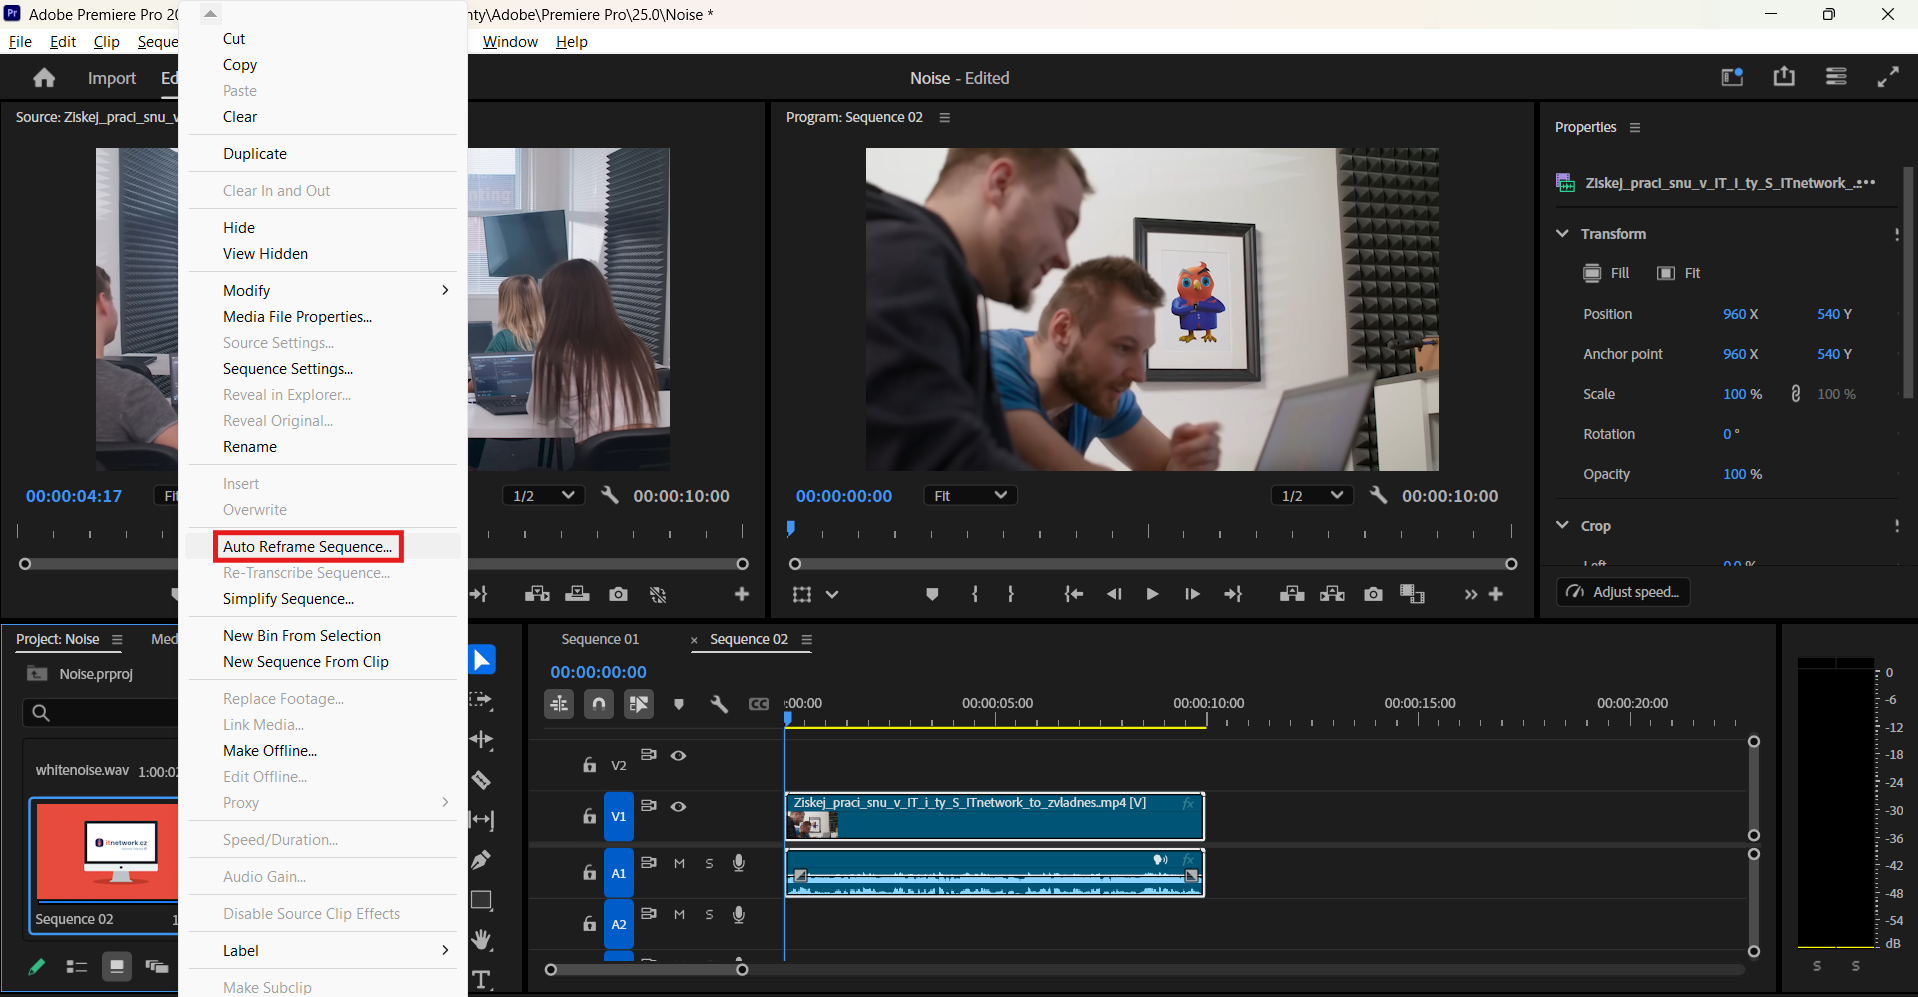
Task: Choose Auto Reframe Sequence from context menu
Action: point(307,547)
